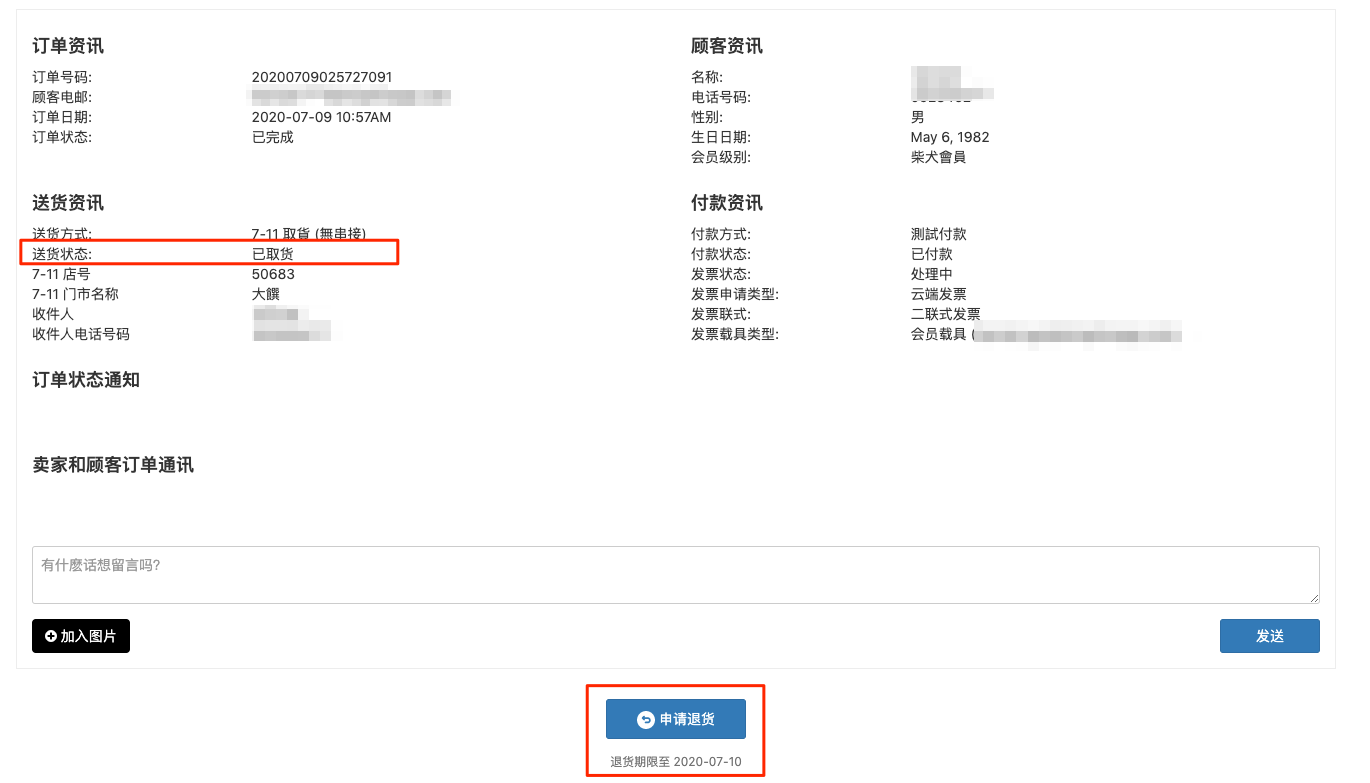Click the return deadline text 退货期限至 2020-07-10
This screenshot has height=783, width=1370.
click(676, 762)
